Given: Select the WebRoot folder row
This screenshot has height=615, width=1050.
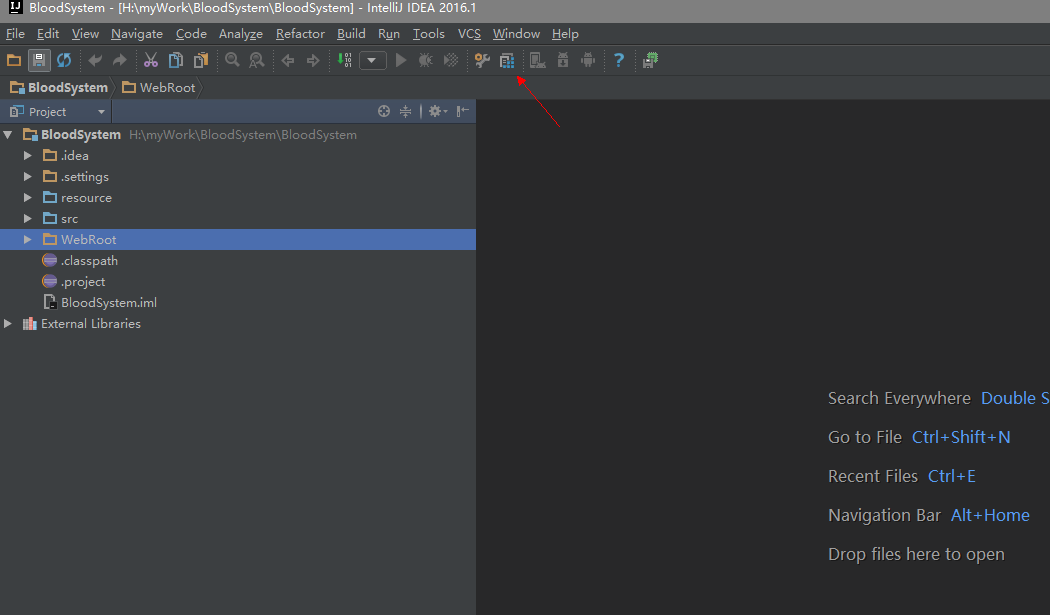Looking at the screenshot, I should pos(238,239).
